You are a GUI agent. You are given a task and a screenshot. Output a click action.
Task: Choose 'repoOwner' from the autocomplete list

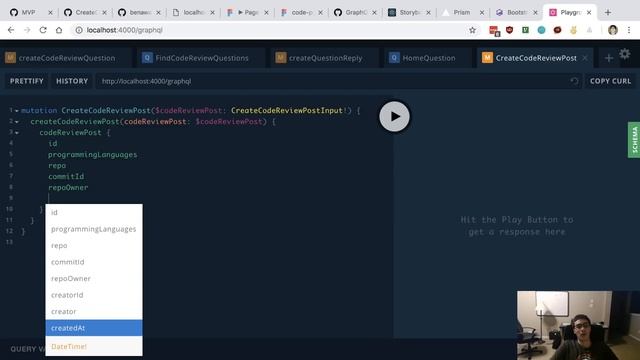[94, 278]
